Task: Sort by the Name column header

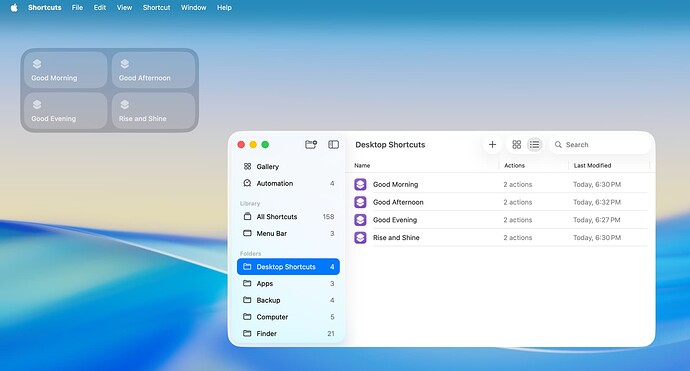Action: (362, 165)
